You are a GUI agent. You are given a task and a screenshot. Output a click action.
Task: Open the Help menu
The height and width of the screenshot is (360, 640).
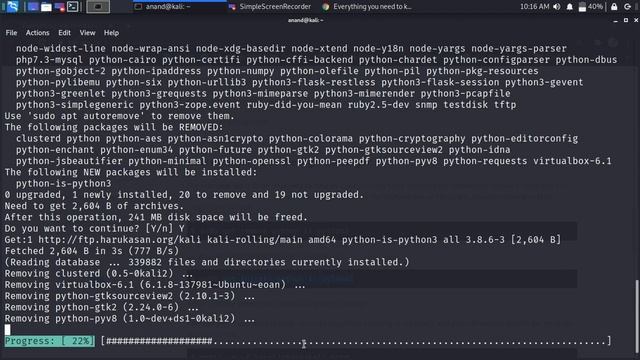[111, 33]
